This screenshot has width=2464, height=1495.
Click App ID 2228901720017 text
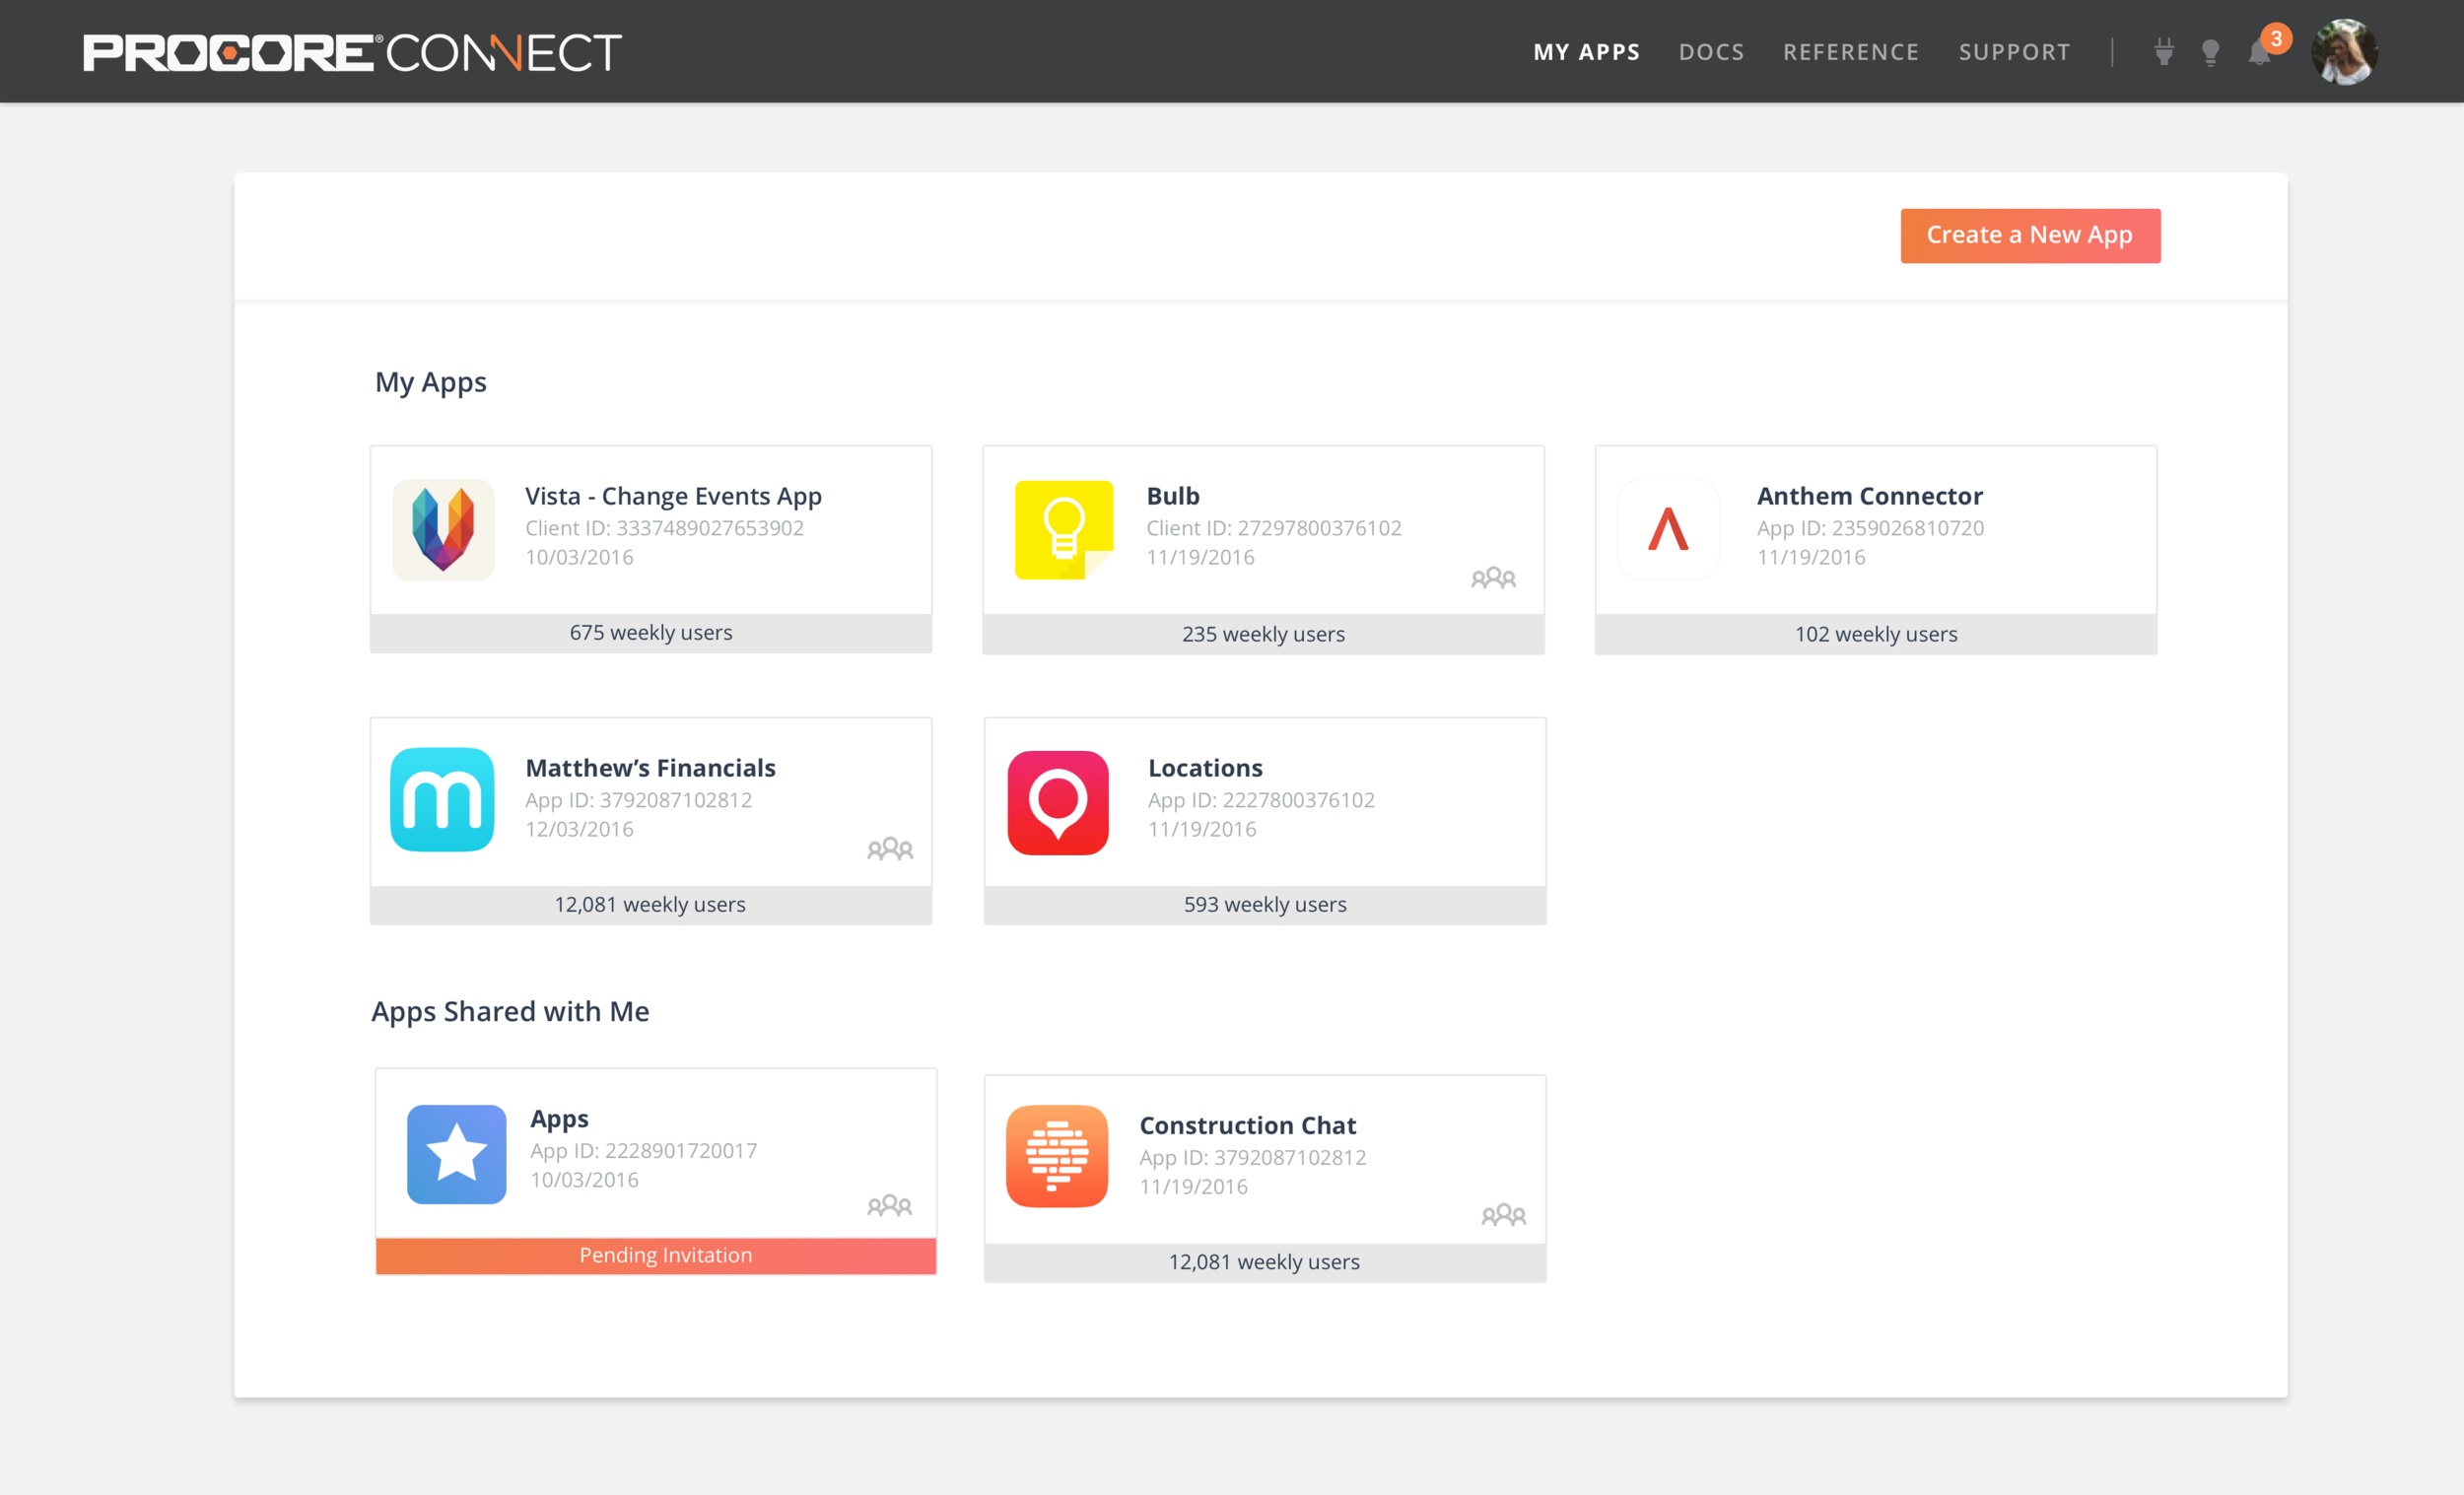coord(643,1151)
